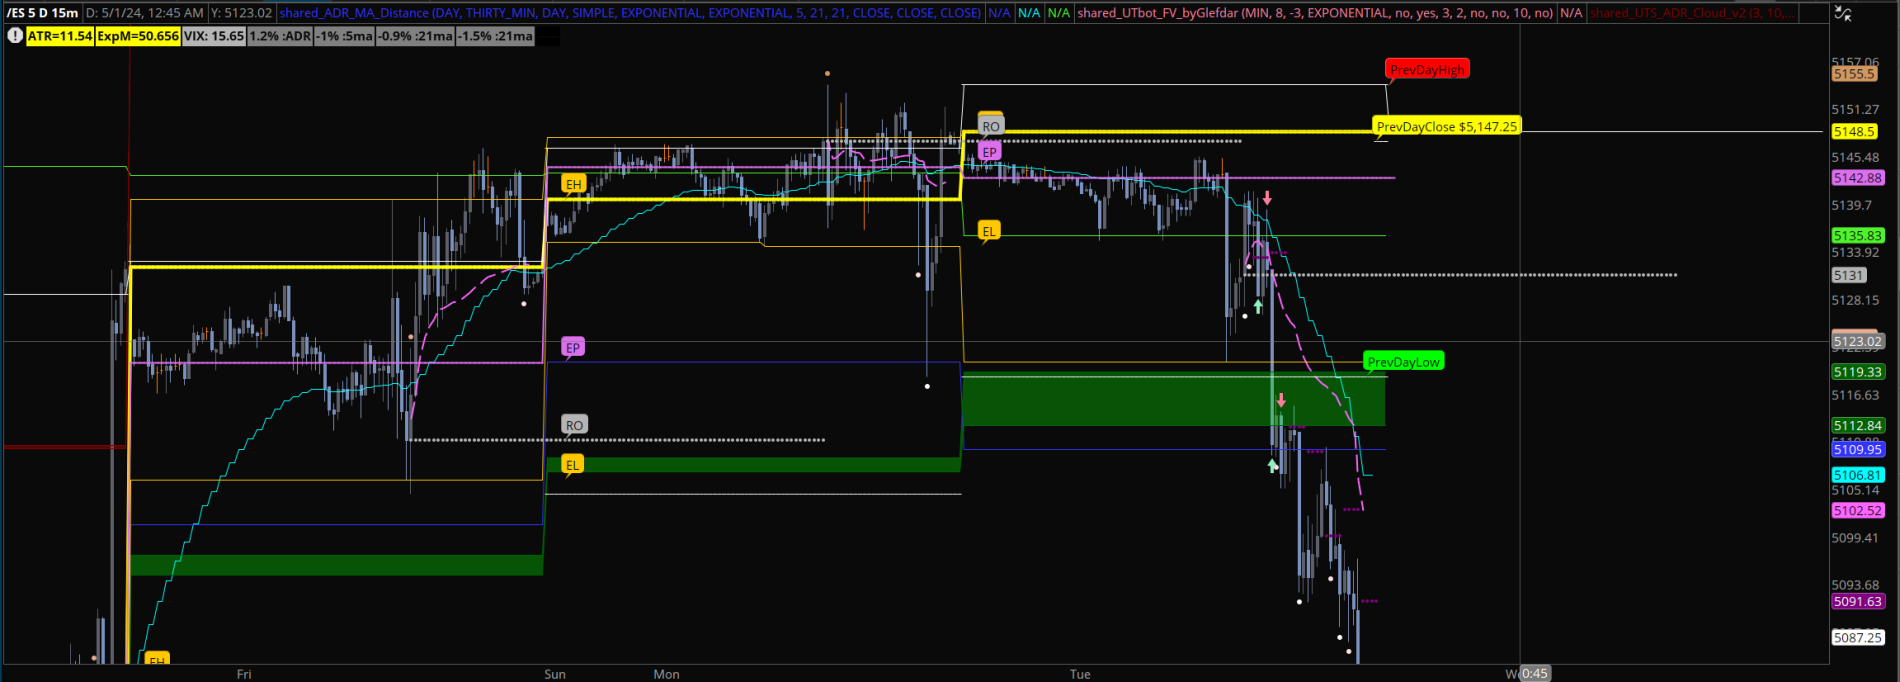Click the cyan 5106.81 price axis tag
The height and width of the screenshot is (682, 1900).
(x=1858, y=476)
